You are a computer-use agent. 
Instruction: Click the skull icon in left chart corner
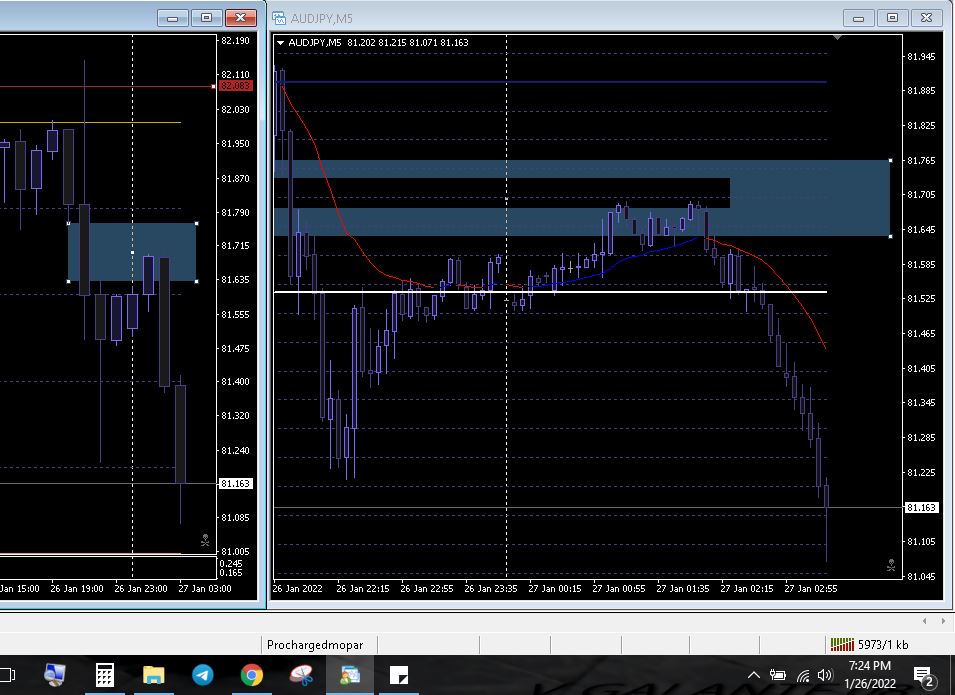pyautogui.click(x=205, y=540)
